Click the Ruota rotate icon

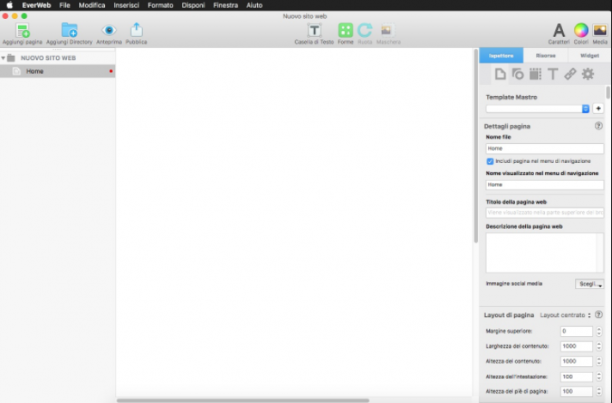365,30
